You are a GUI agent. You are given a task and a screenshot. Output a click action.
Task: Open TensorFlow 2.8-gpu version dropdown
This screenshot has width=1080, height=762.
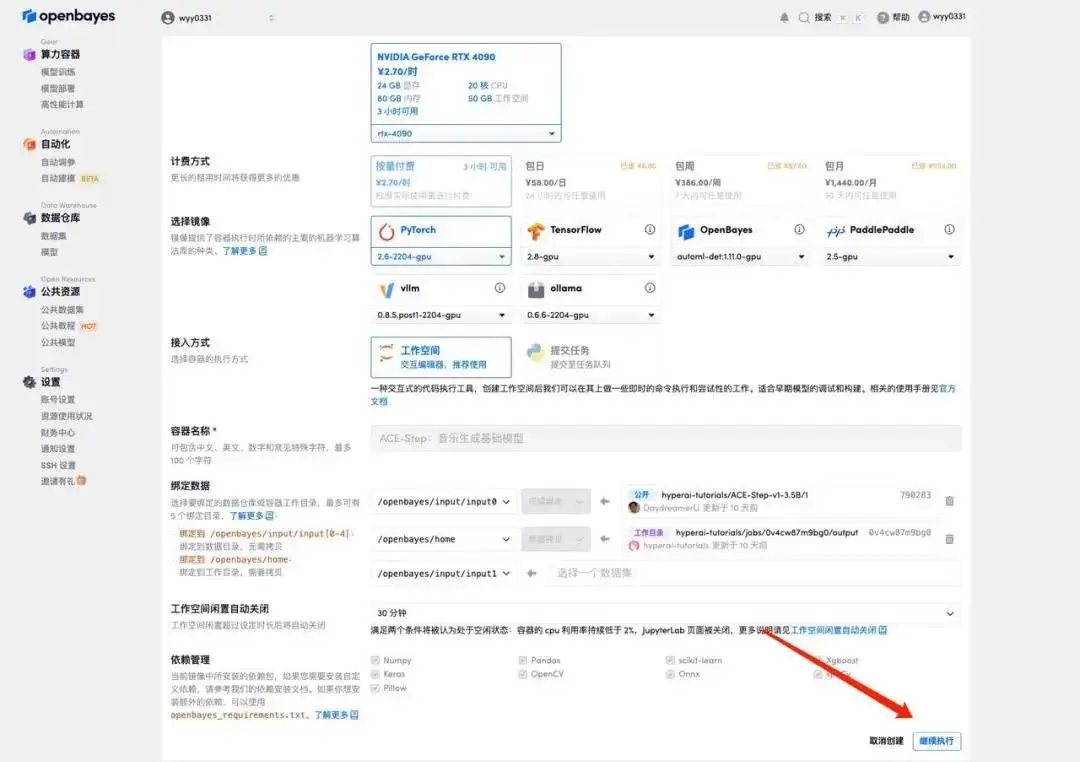[x=590, y=256]
